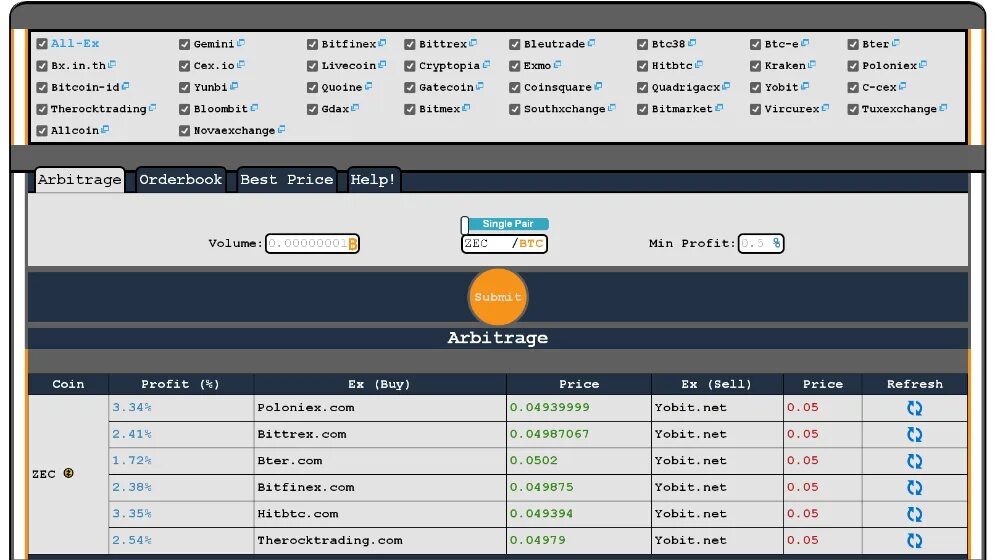Click the orange Submit button
The width and height of the screenshot is (1000, 560).
tap(497, 297)
